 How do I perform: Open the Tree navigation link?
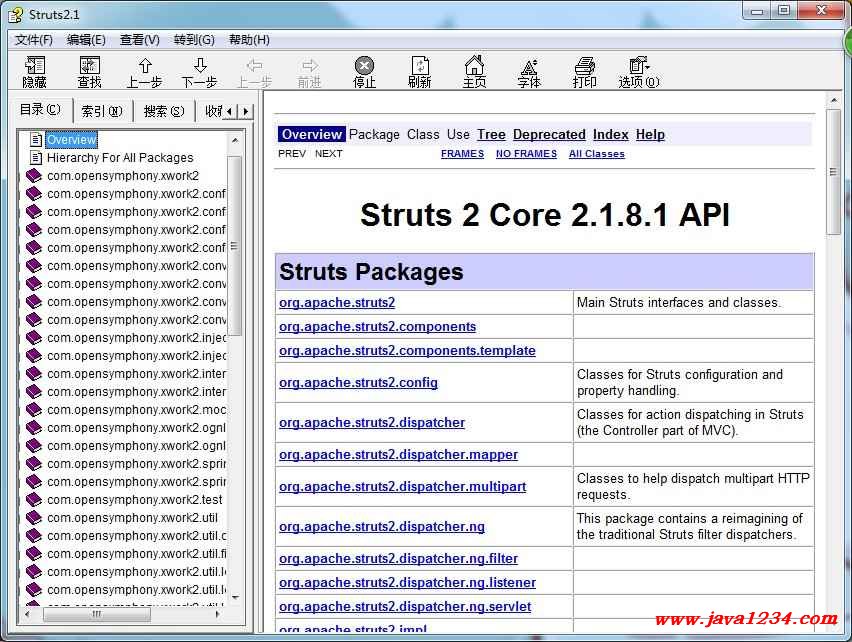491,134
